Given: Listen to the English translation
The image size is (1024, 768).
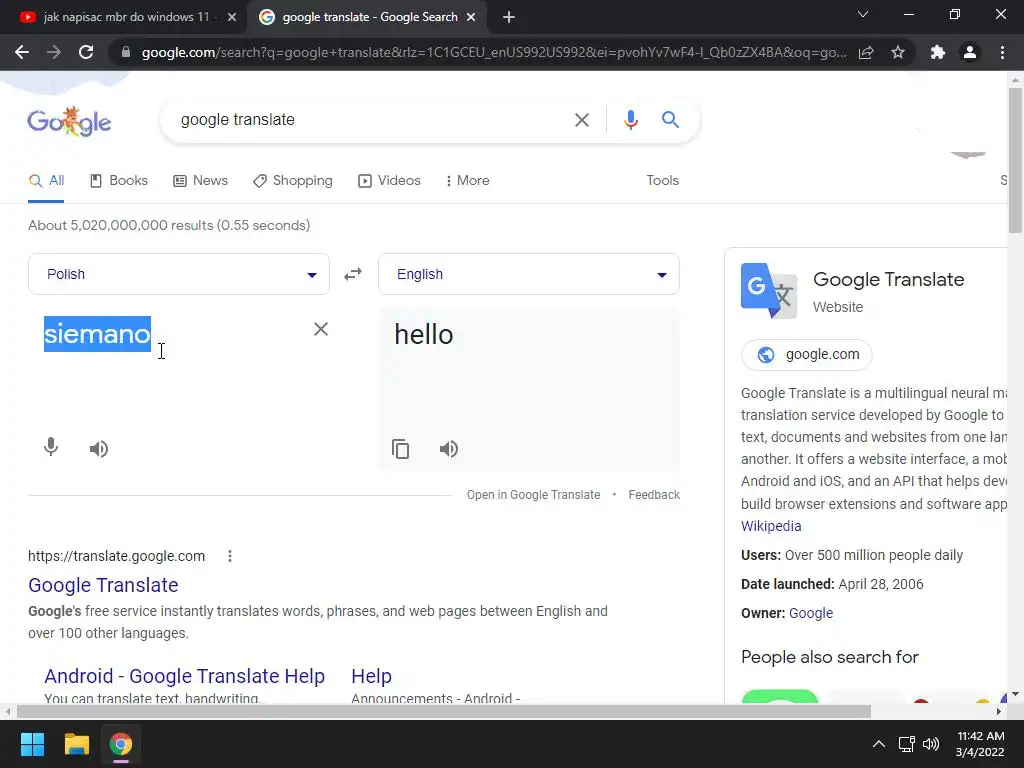Looking at the screenshot, I should pyautogui.click(x=449, y=449).
